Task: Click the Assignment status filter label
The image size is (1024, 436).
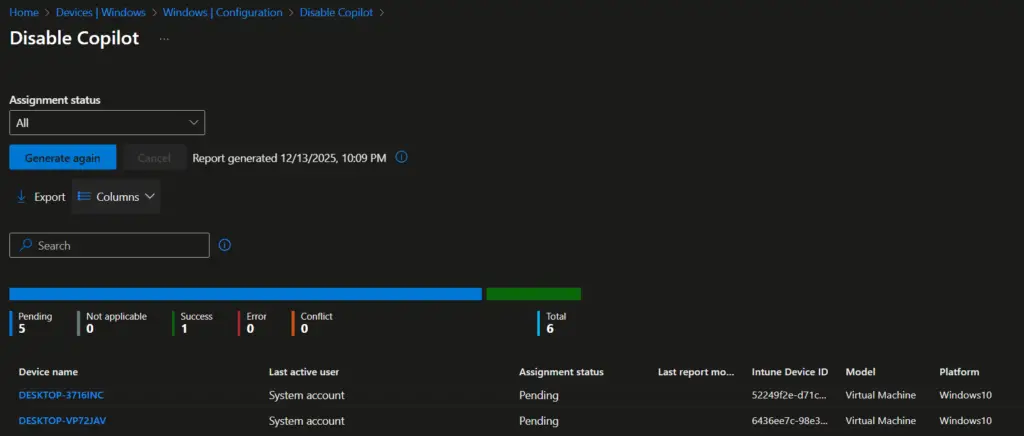Action: [55, 101]
